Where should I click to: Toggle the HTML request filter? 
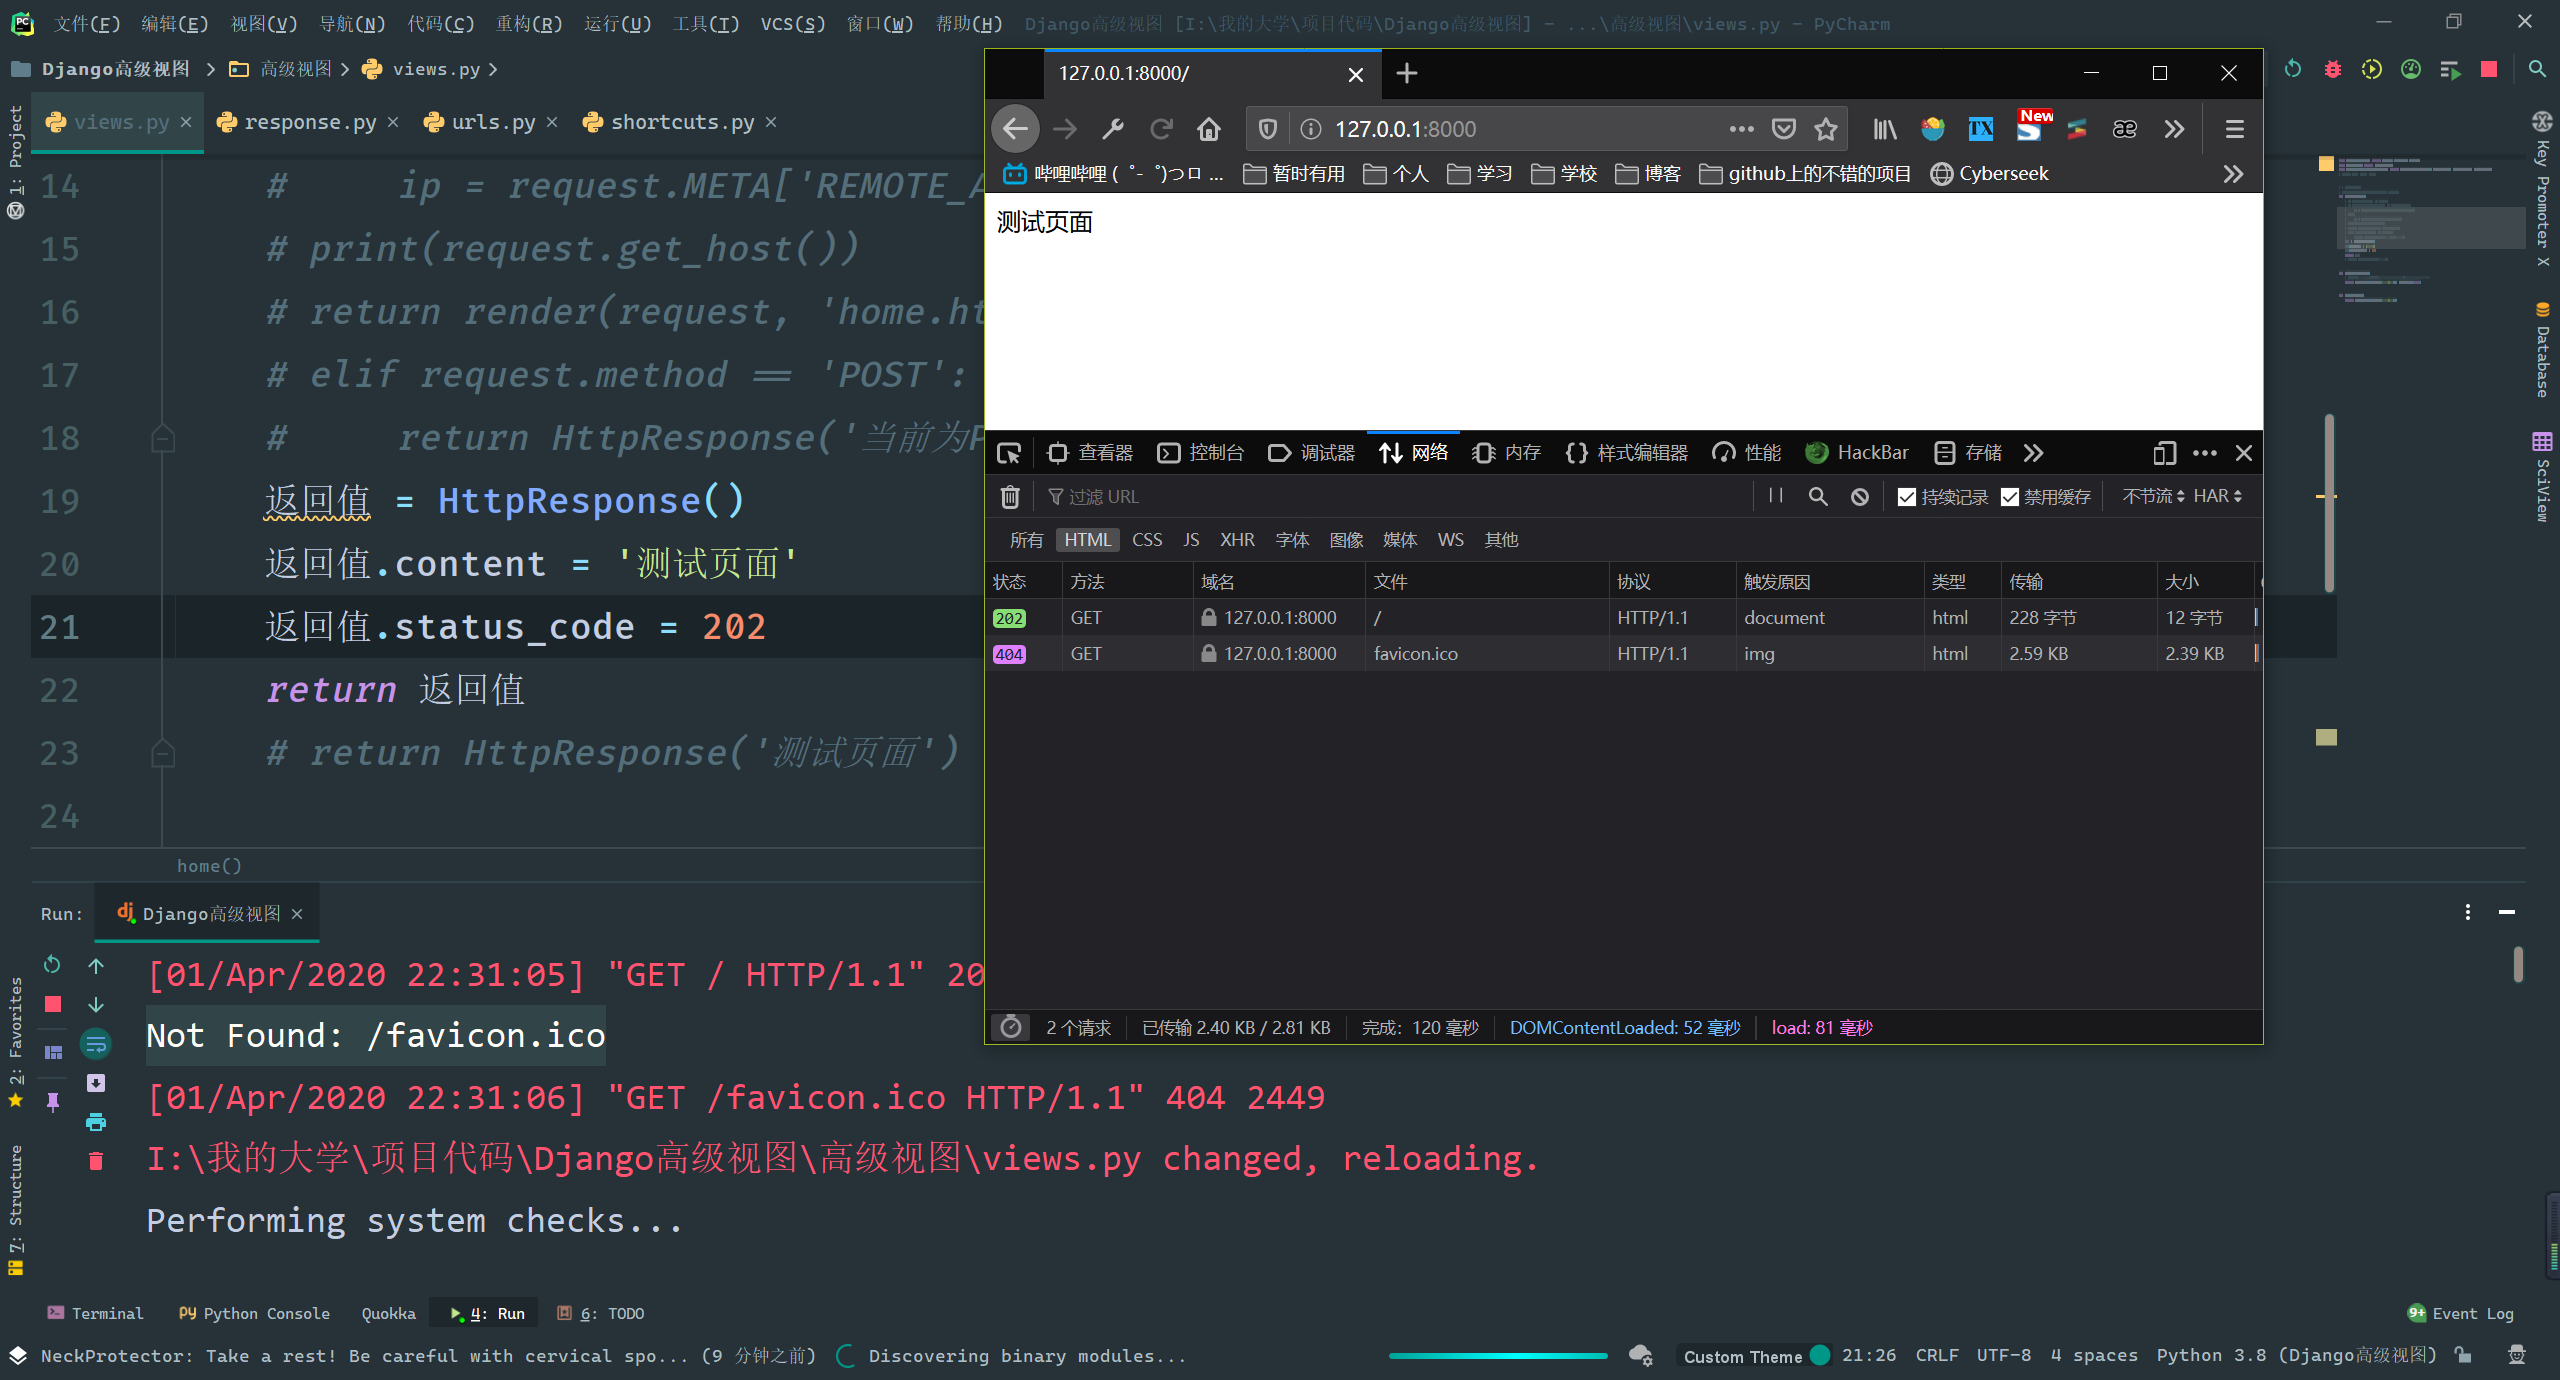(x=1086, y=540)
